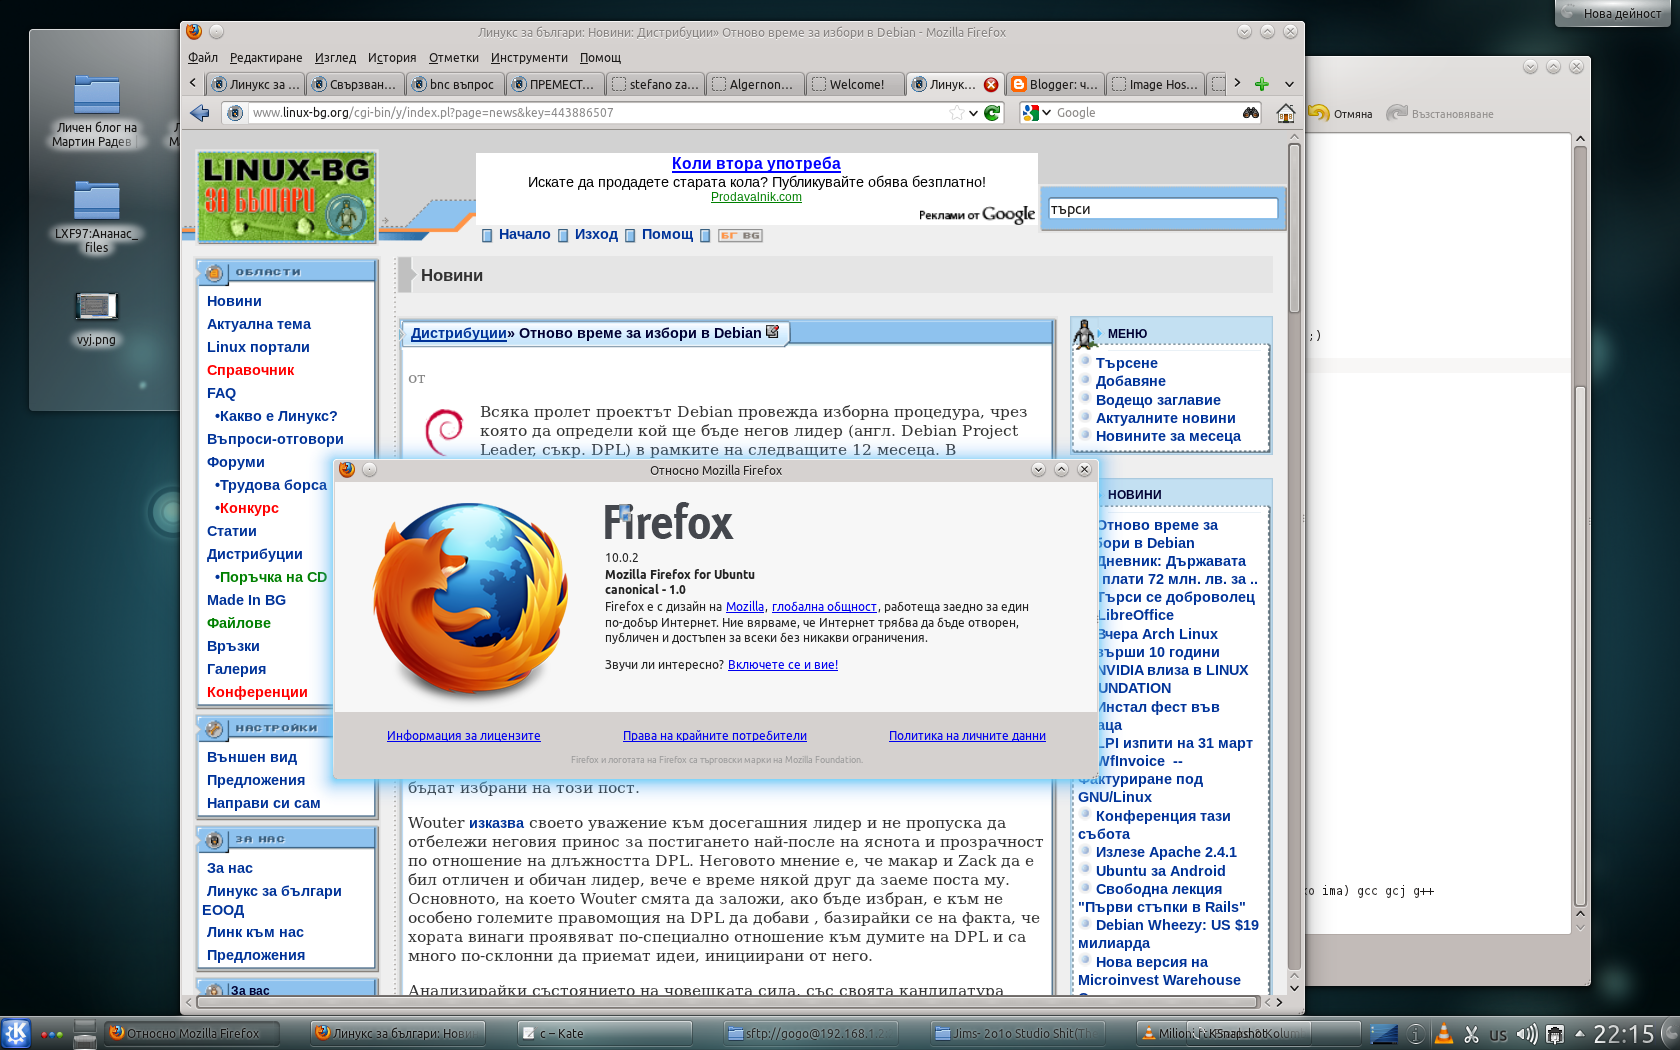The width and height of the screenshot is (1680, 1050).
Task: Go back with the blue arrow button
Action: [200, 113]
